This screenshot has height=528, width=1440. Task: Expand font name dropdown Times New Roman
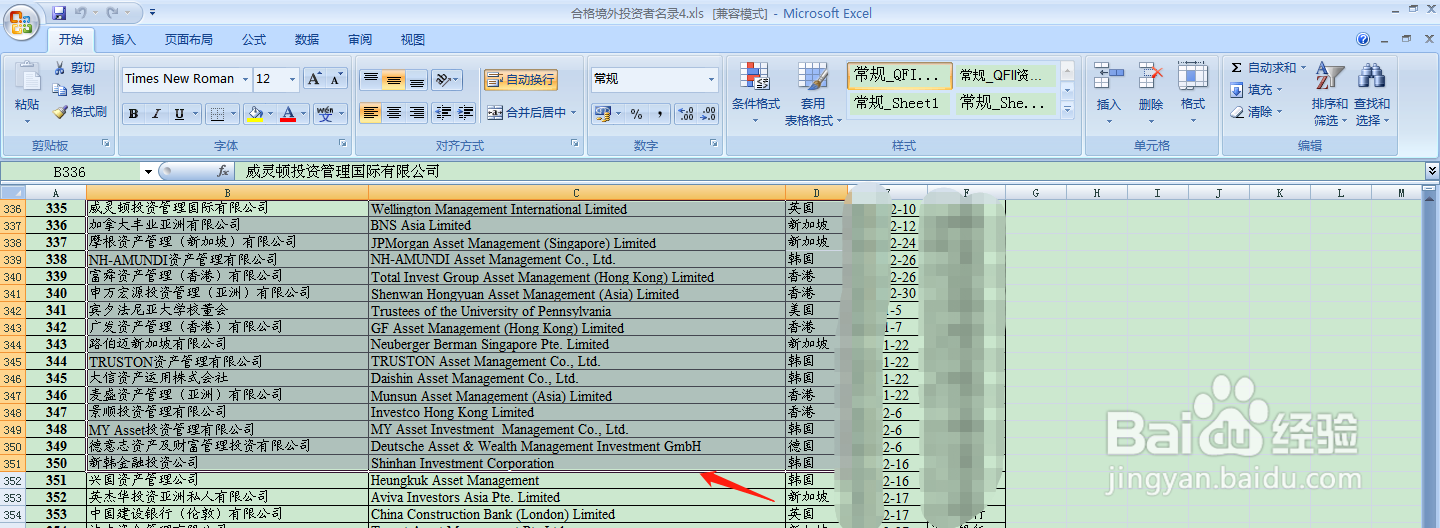pyautogui.click(x=245, y=79)
